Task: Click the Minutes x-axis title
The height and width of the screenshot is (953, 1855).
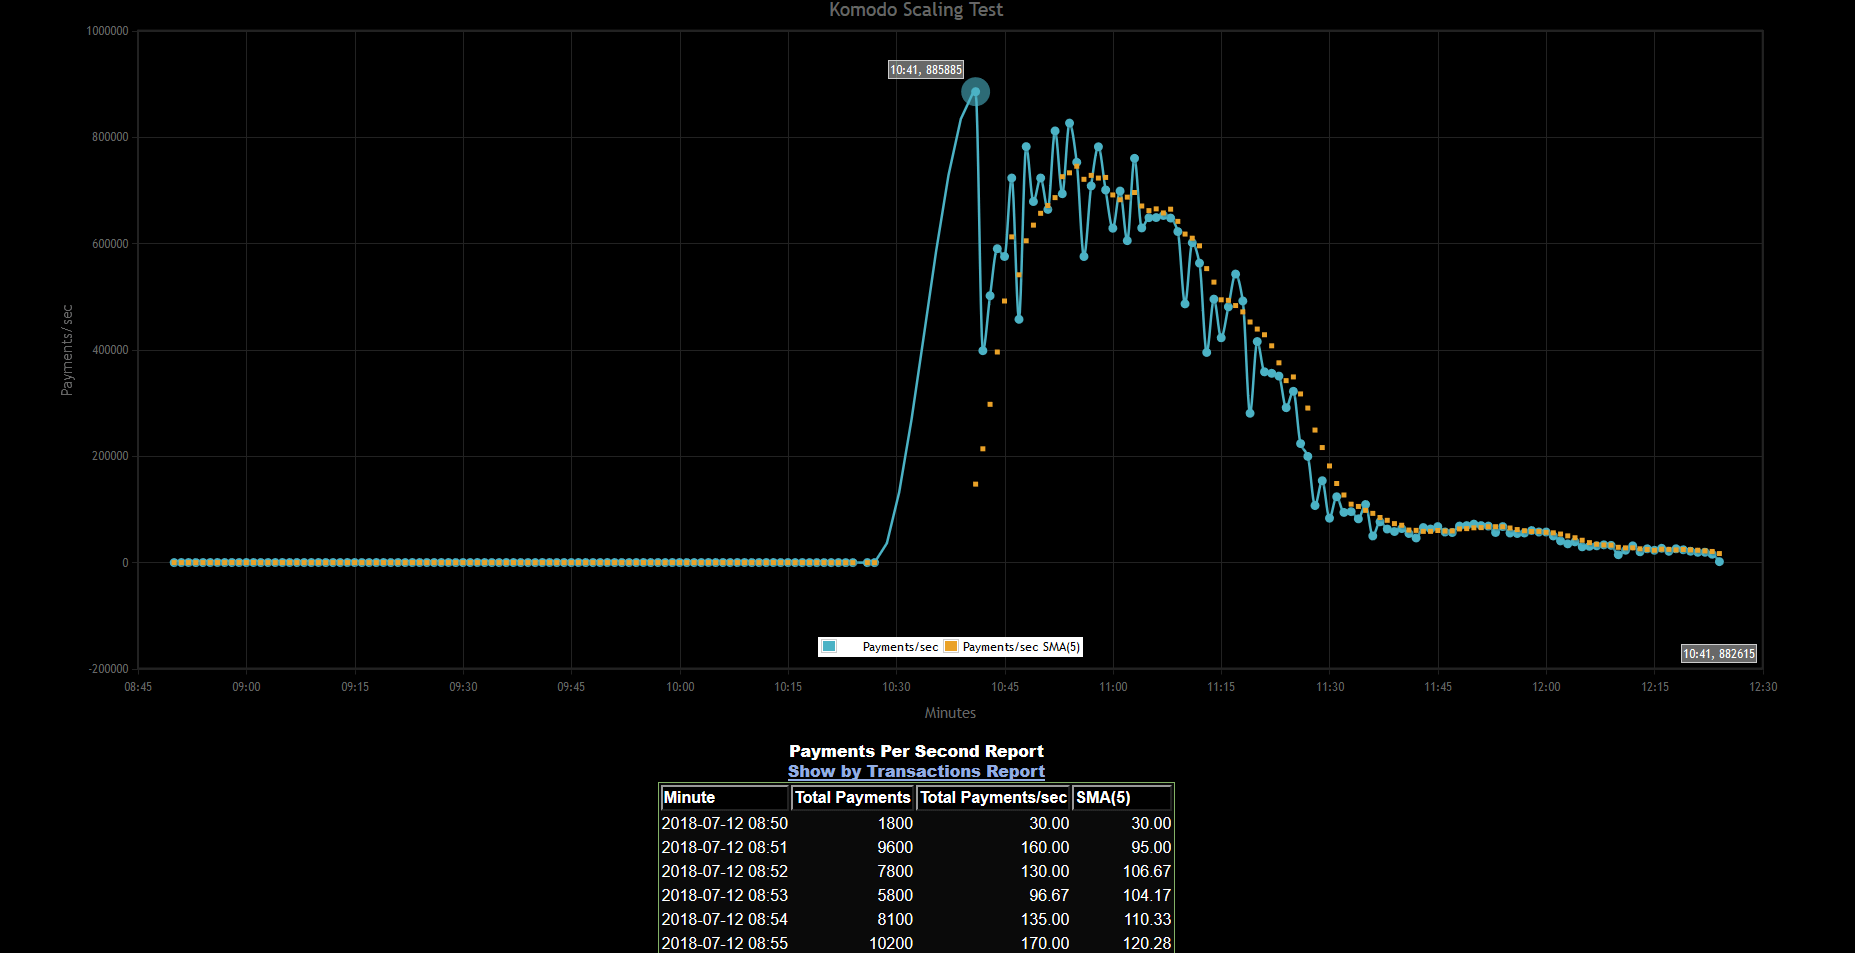Action: pyautogui.click(x=950, y=713)
